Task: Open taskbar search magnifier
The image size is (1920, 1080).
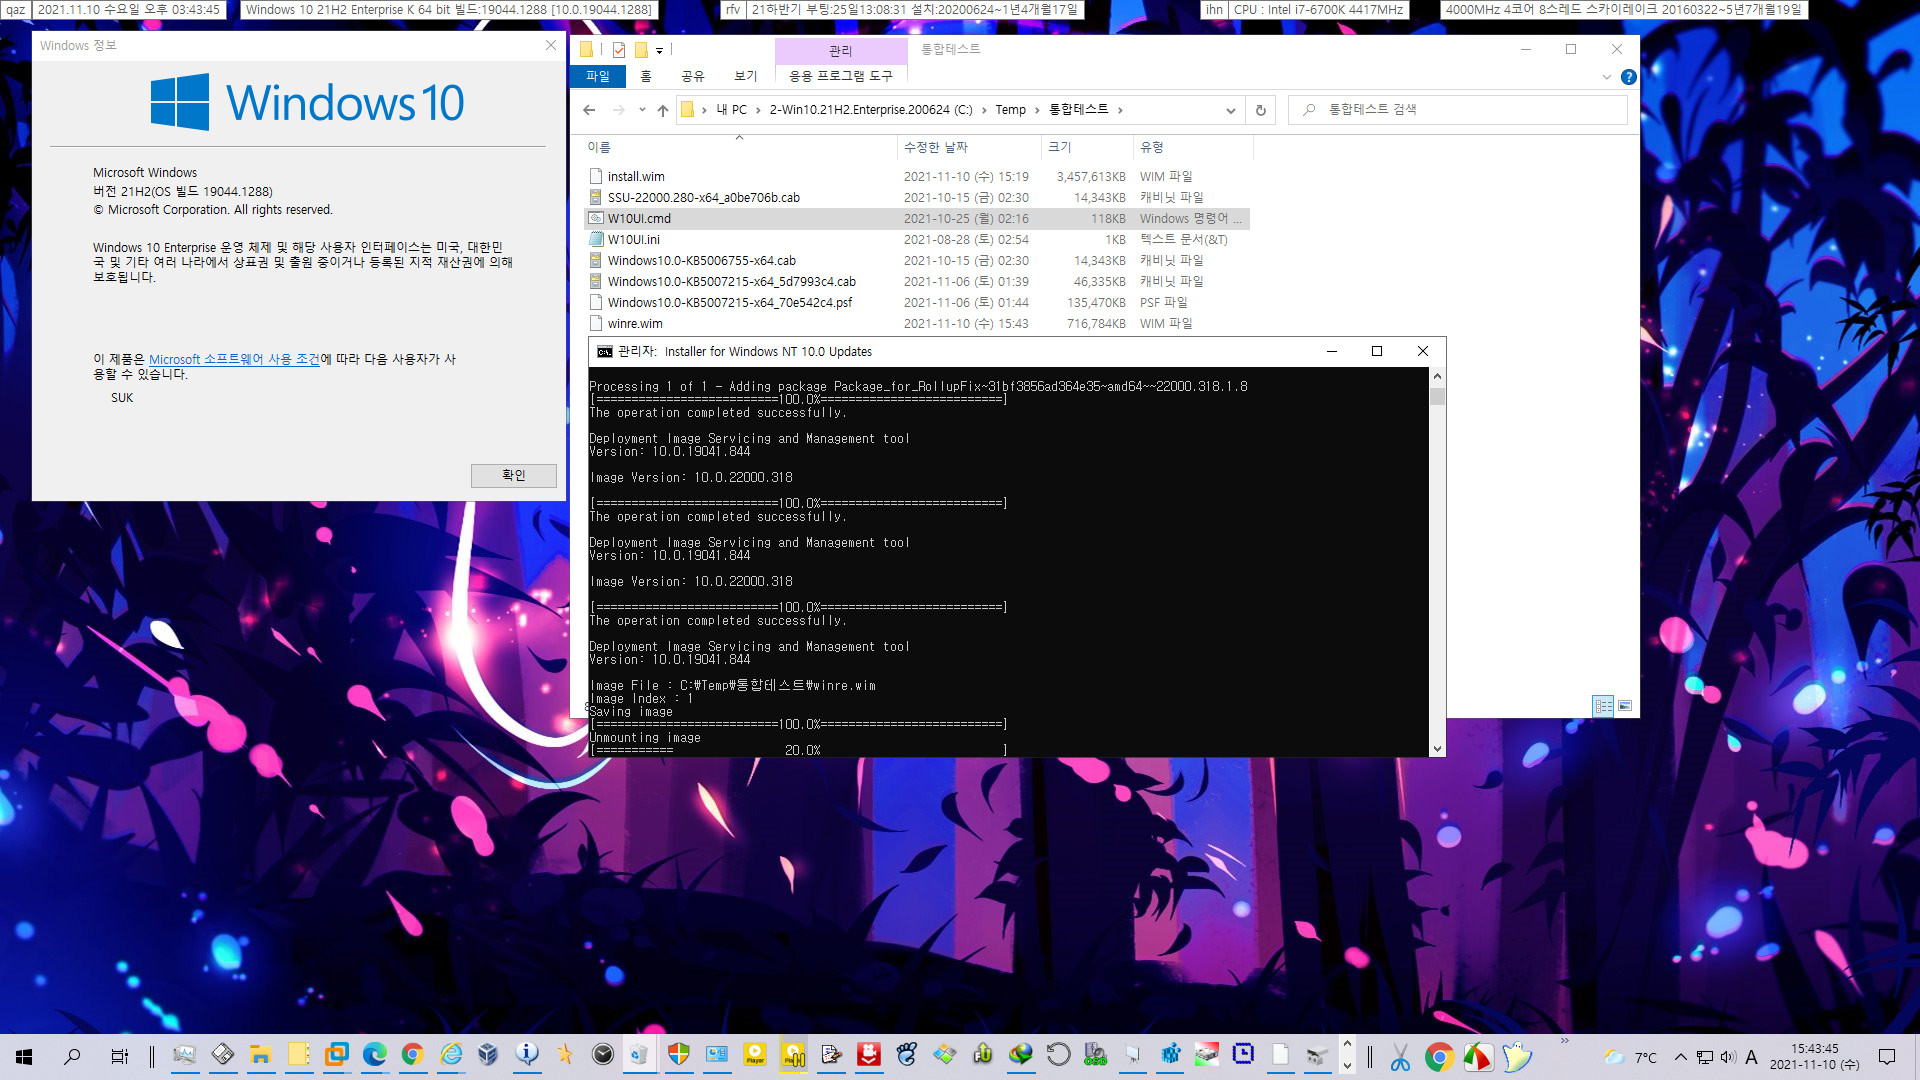Action: point(72,1056)
